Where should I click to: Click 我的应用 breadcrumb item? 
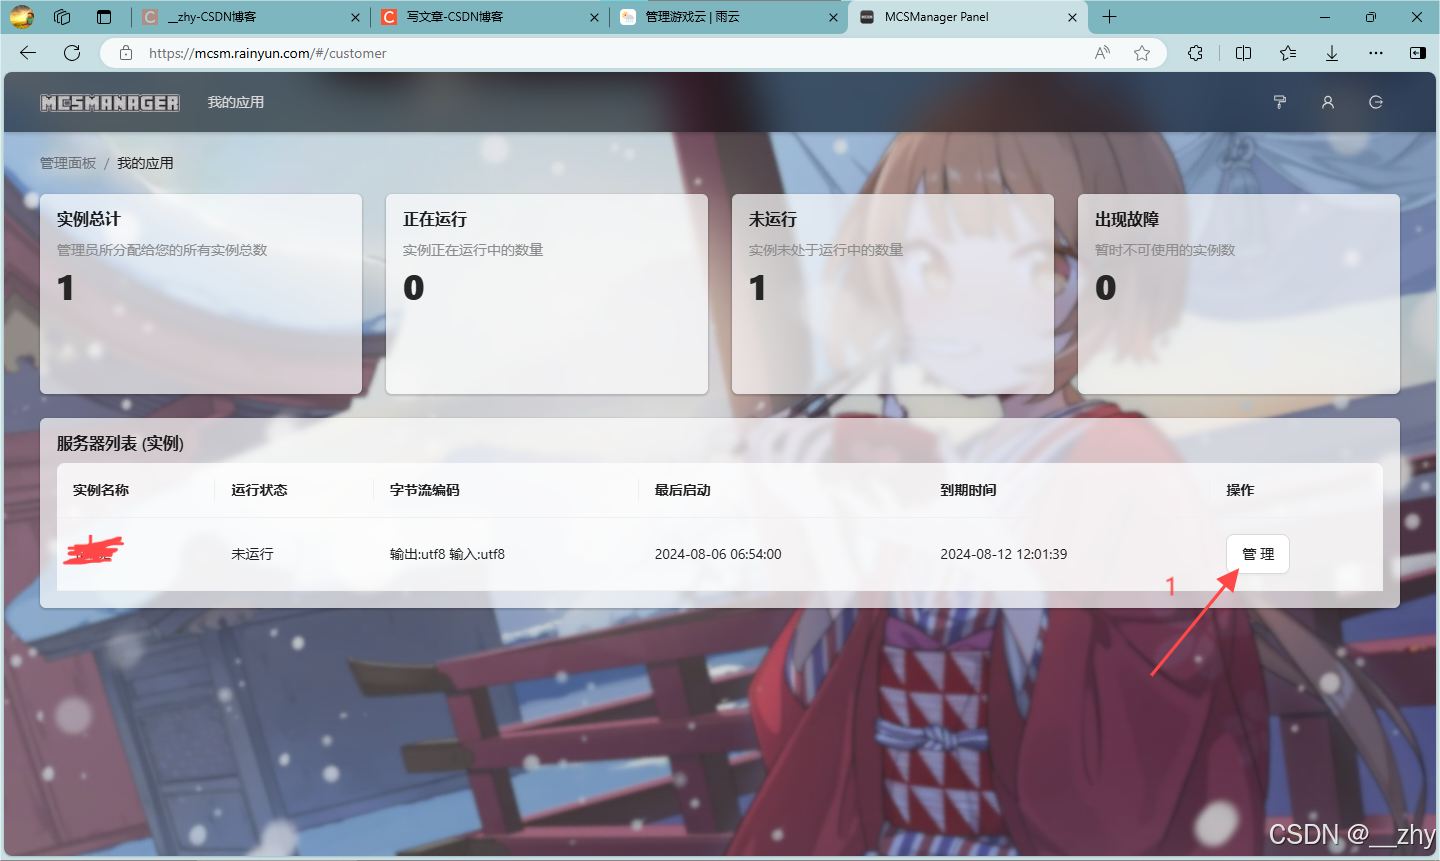(x=145, y=163)
